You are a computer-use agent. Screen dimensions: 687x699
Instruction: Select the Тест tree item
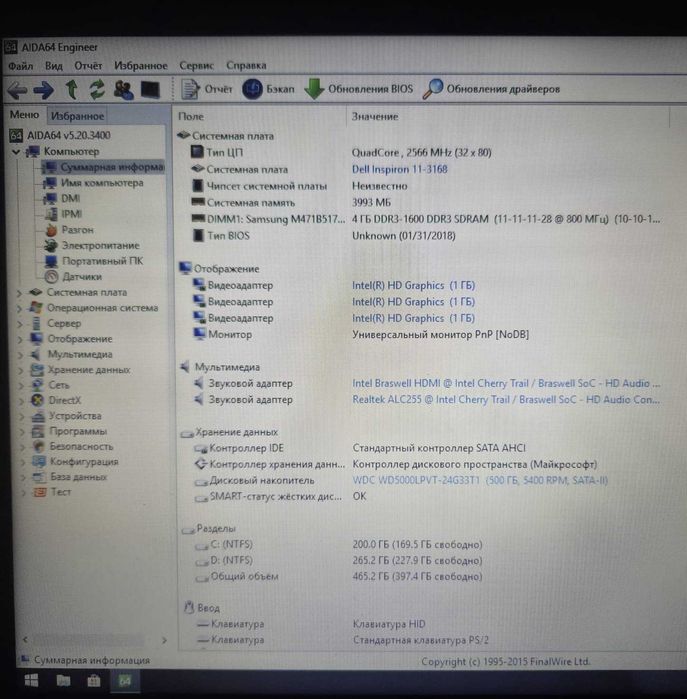click(x=53, y=492)
